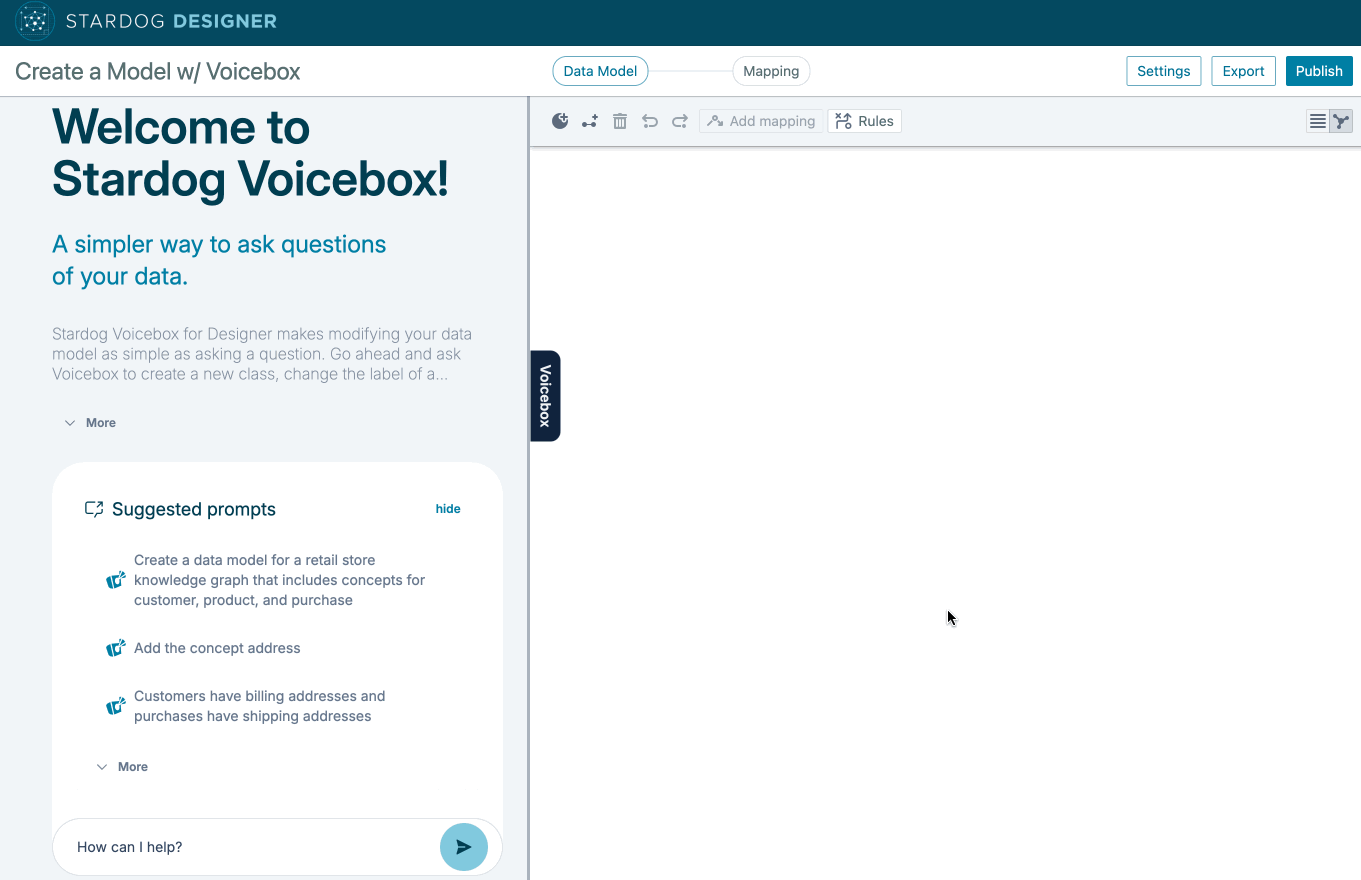Switch to the Mapping step tab
Viewport: 1361px width, 880px height.
pos(771,71)
